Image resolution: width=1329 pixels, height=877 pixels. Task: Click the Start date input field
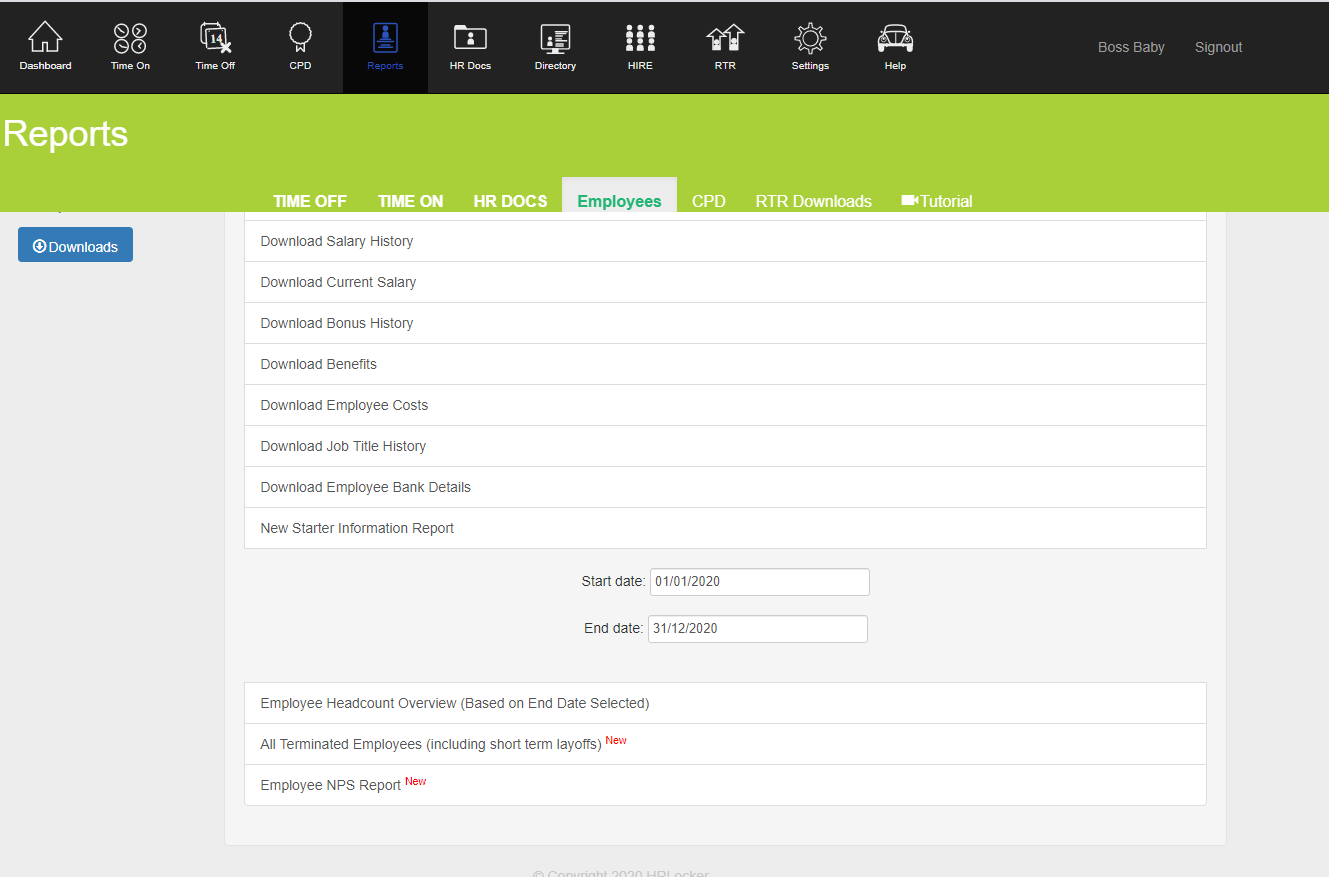click(759, 582)
